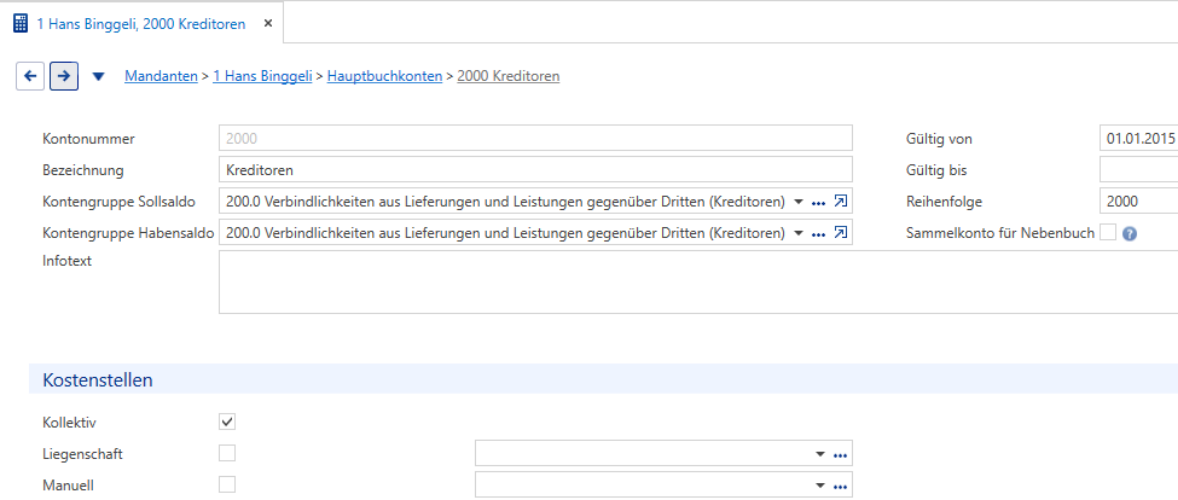1178x500 pixels.
Task: Open the Mandanten breadcrumb link
Action: point(161,76)
